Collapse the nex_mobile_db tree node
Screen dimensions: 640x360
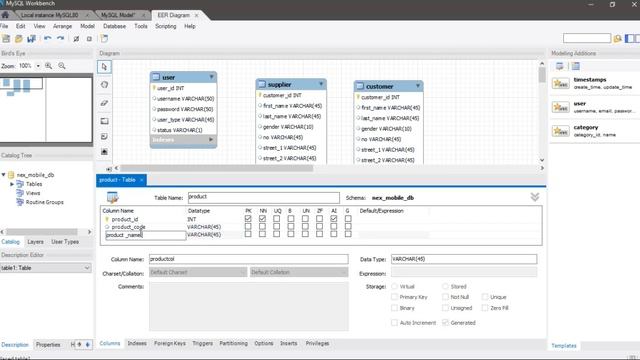[4, 175]
